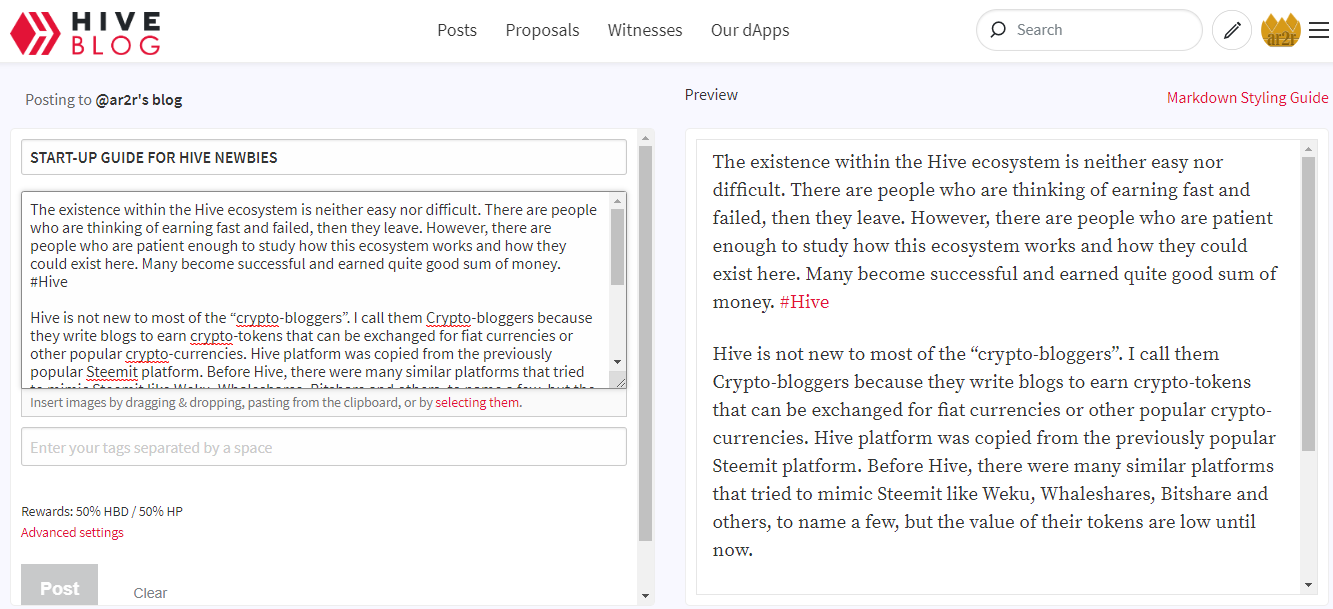Click the Clear button
Image resolution: width=1333 pixels, height=609 pixels.
(150, 593)
